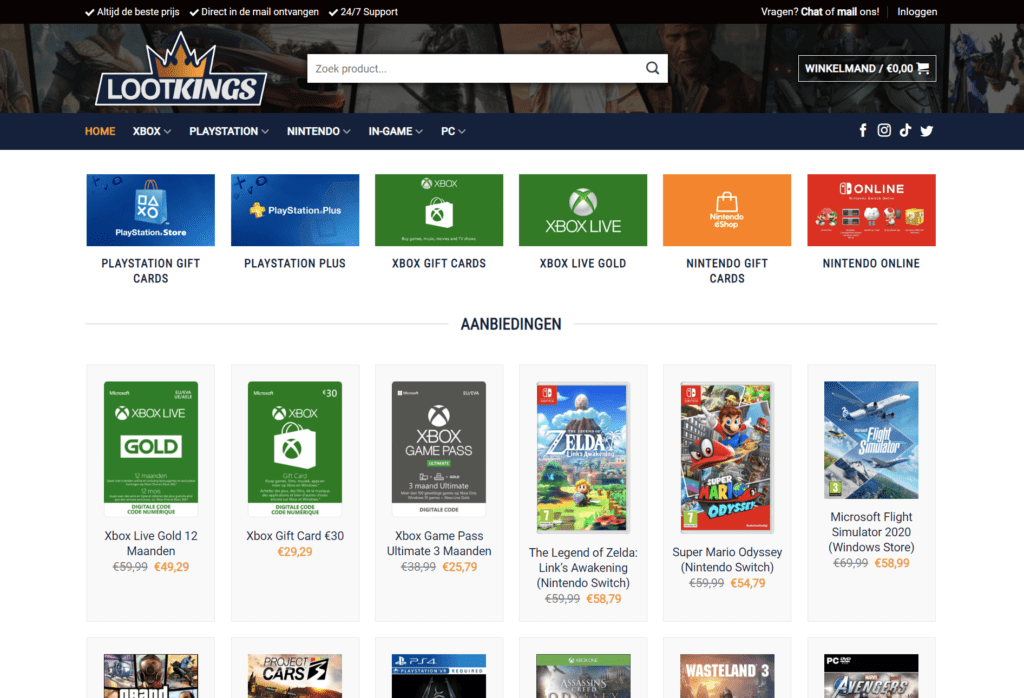Open the PS4 PlayStation VR game cover
Image resolution: width=1024 pixels, height=698 pixels.
pos(439,676)
